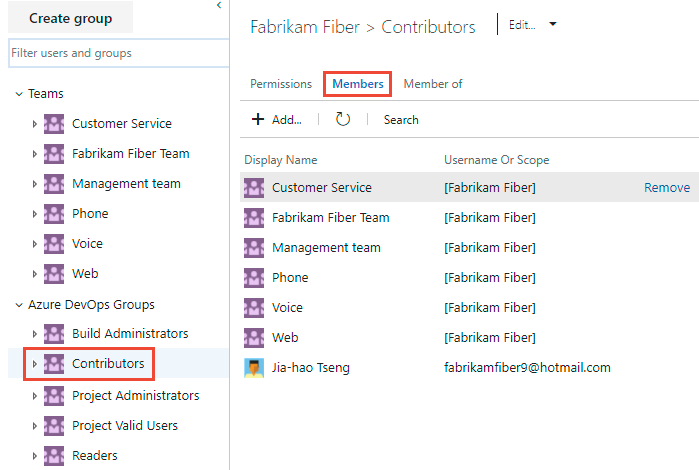Sort by the Username Or Scope column header
The width and height of the screenshot is (699, 470).
(496, 160)
